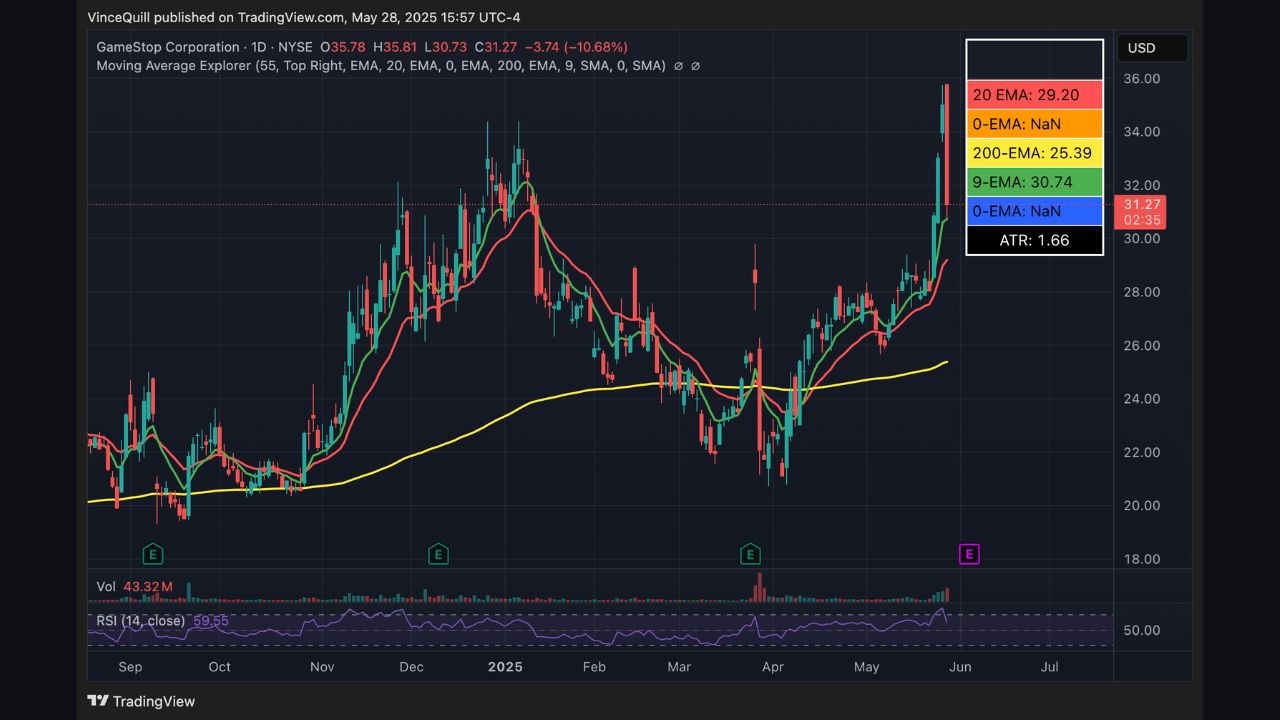The image size is (1280, 720).
Task: Click the GameStop Corporation symbol title
Action: (x=167, y=47)
